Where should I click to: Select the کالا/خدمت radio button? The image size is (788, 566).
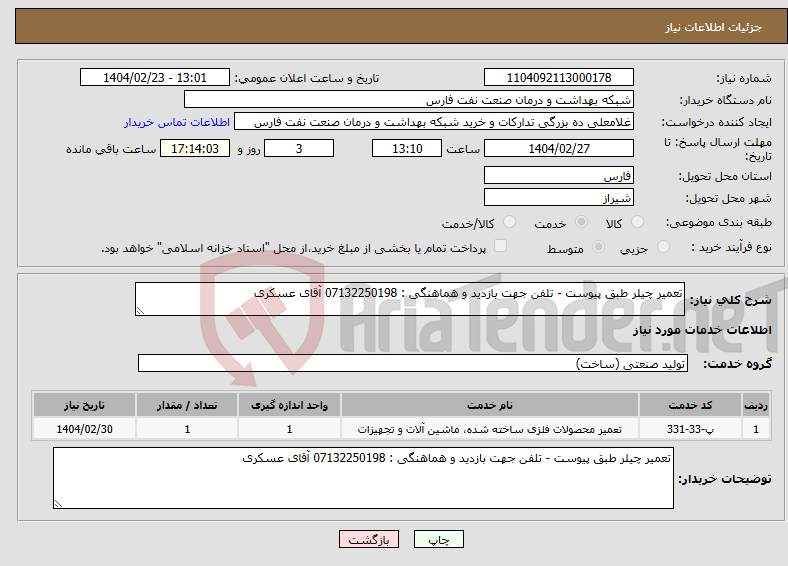[x=509, y=222]
